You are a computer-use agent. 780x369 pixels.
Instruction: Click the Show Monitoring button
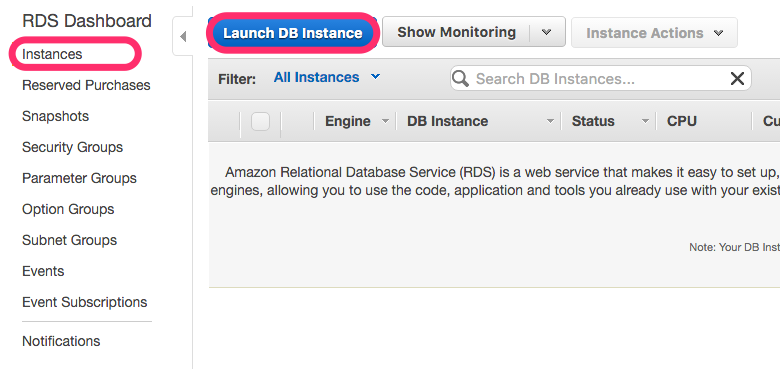[x=456, y=32]
